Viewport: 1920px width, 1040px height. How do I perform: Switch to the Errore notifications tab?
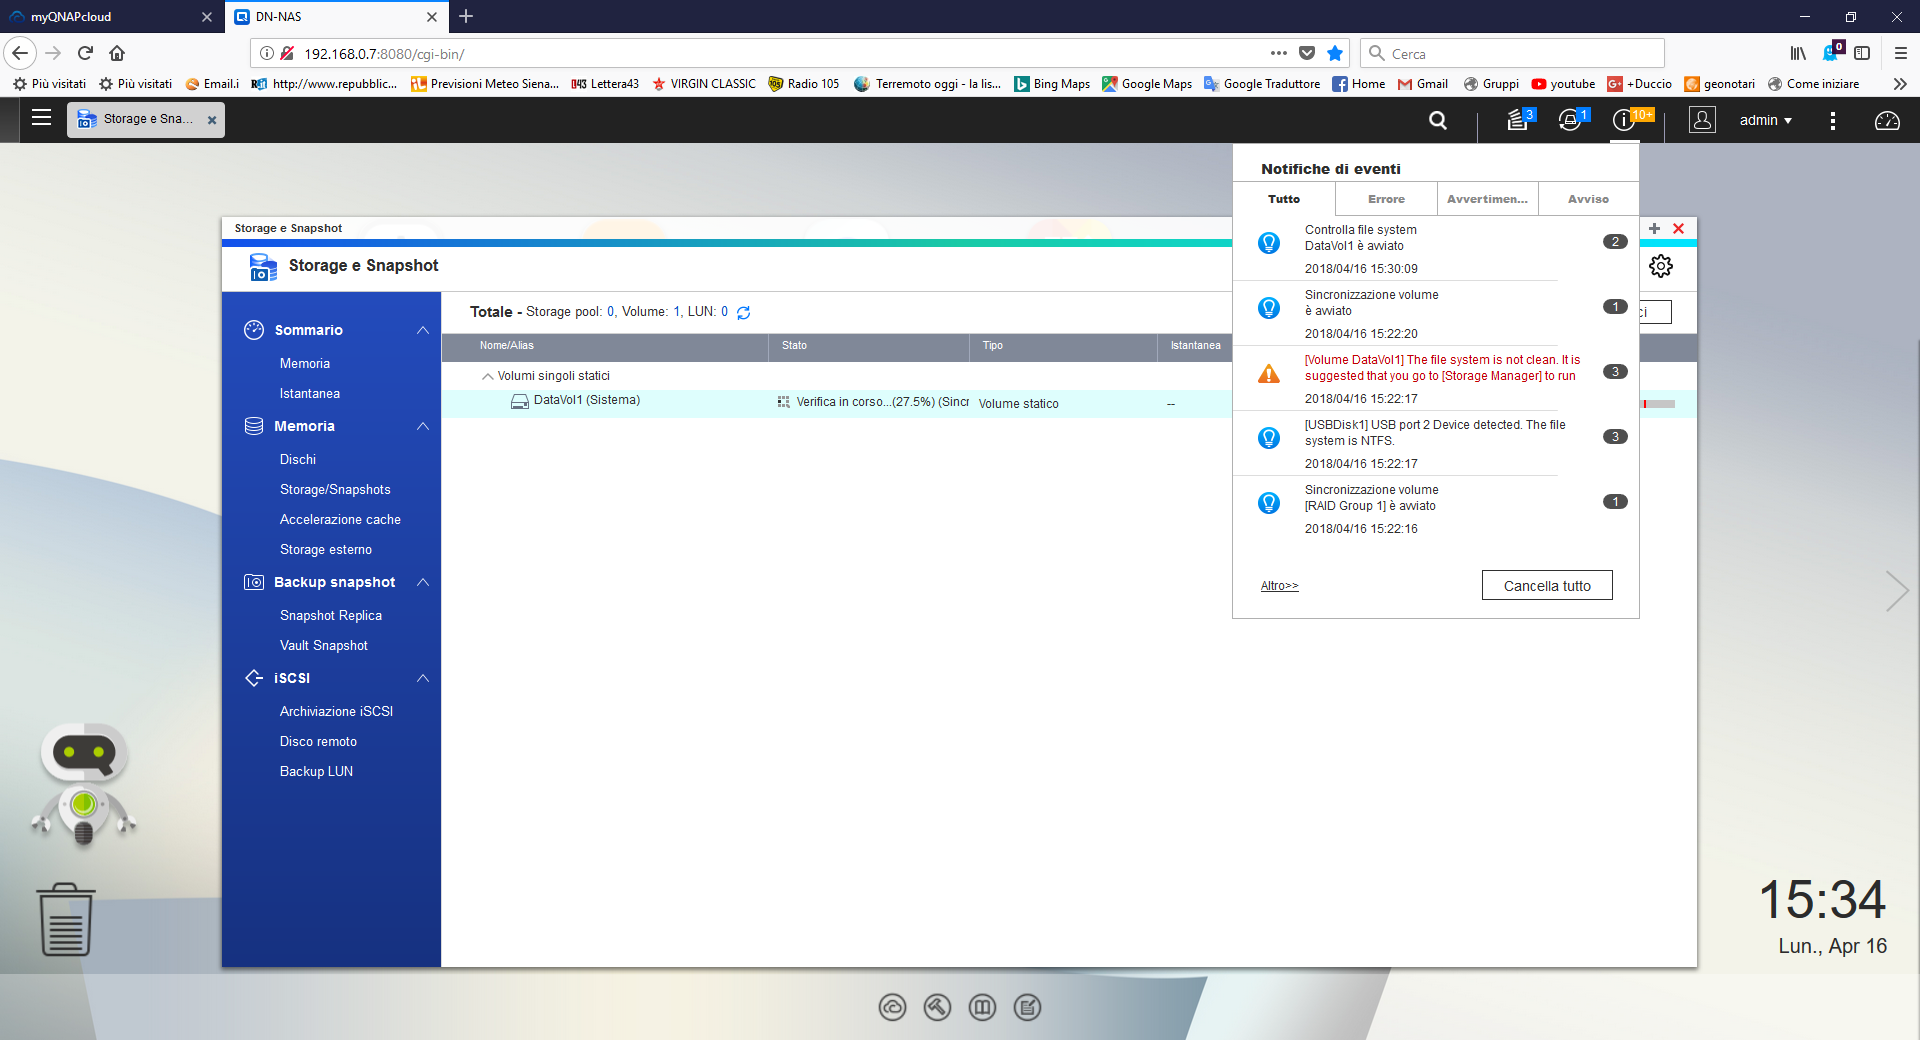tap(1386, 199)
